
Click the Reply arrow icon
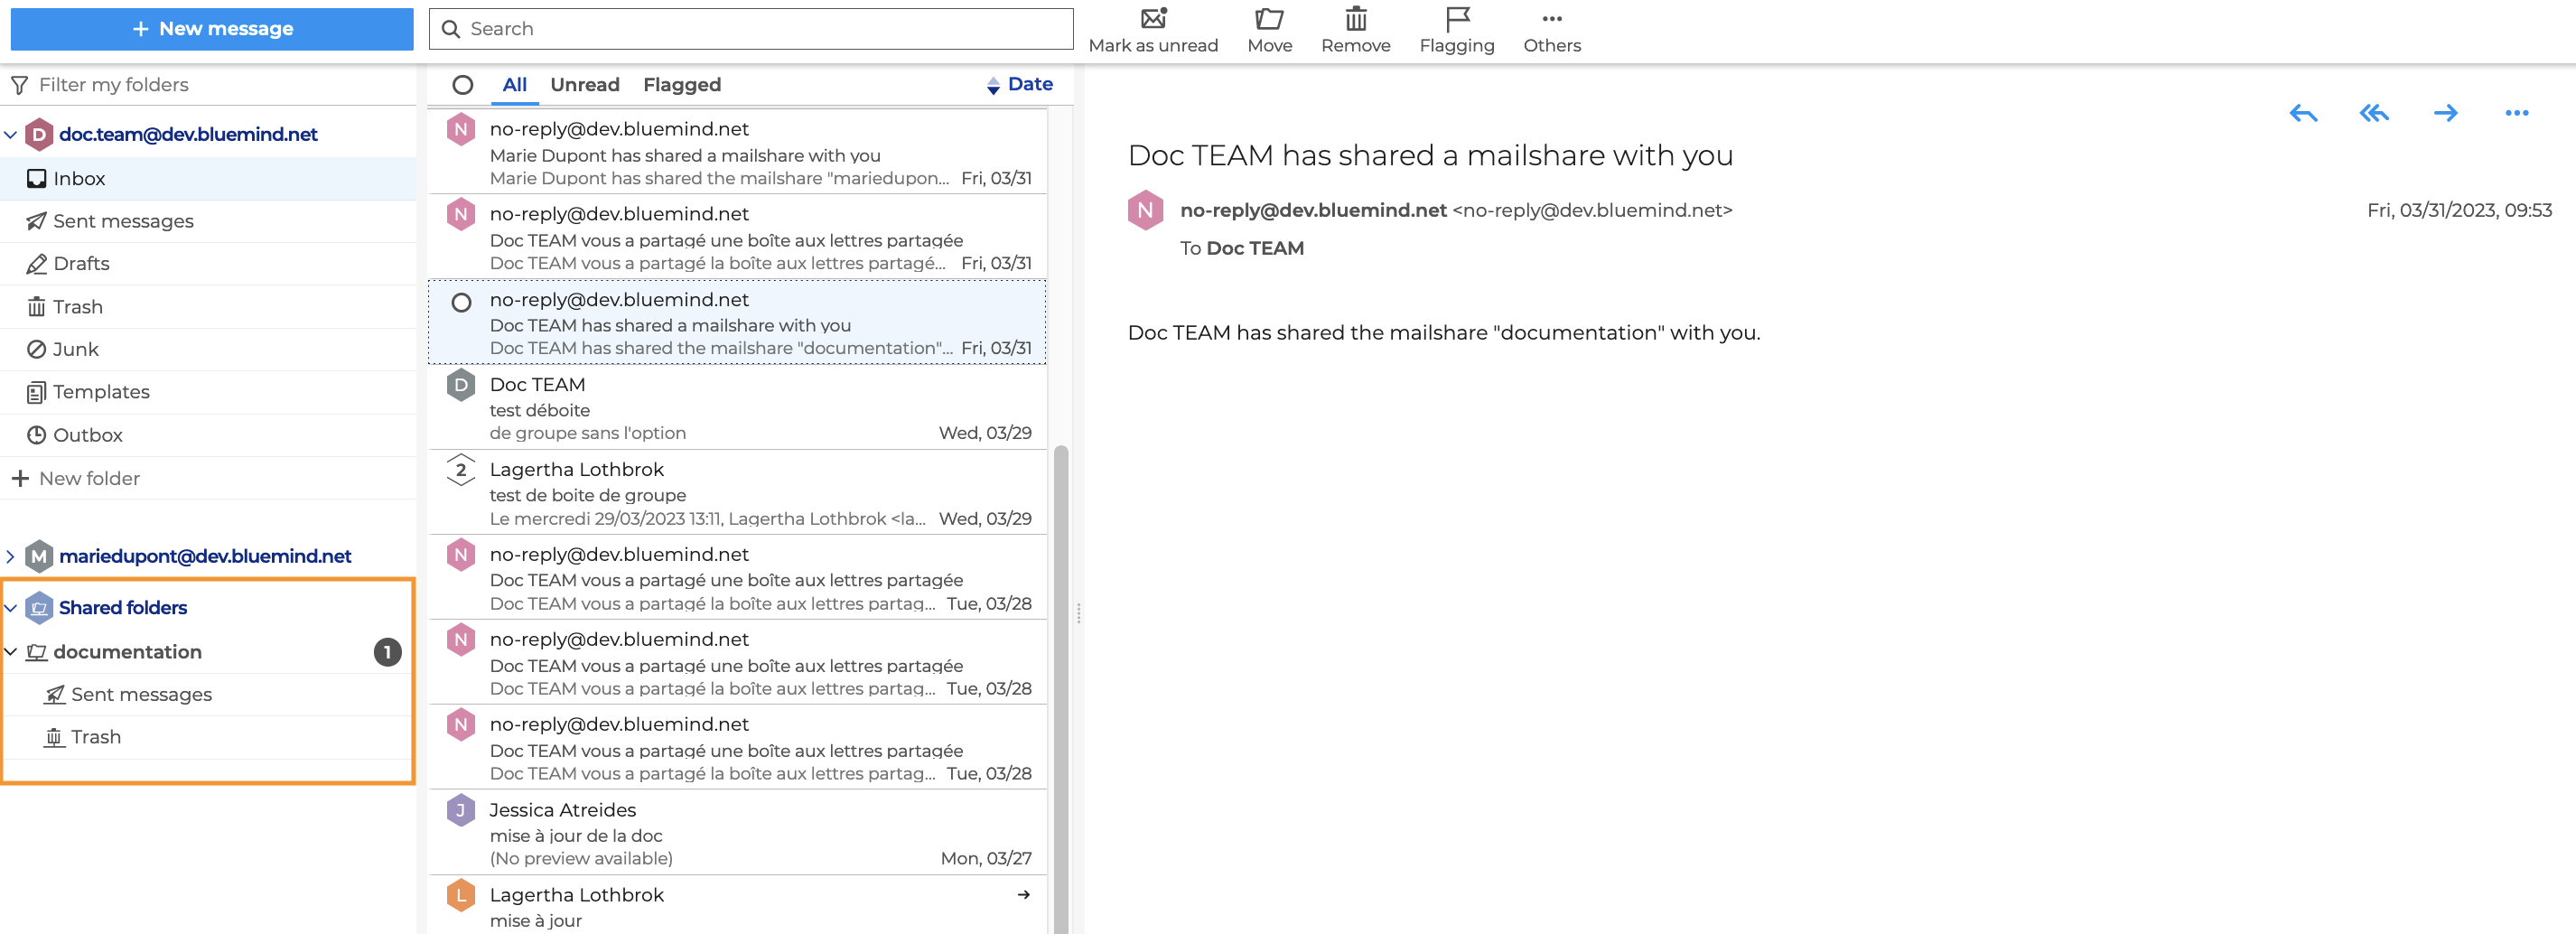[x=2303, y=113]
